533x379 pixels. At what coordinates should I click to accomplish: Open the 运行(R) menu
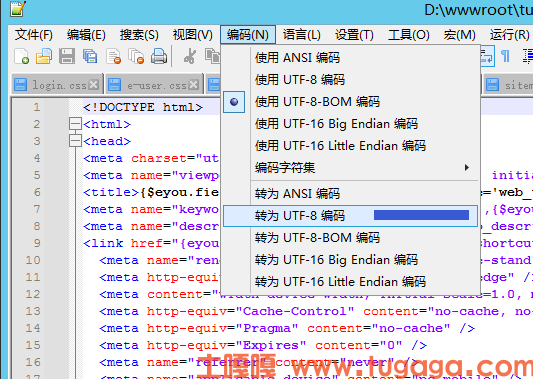[510, 35]
